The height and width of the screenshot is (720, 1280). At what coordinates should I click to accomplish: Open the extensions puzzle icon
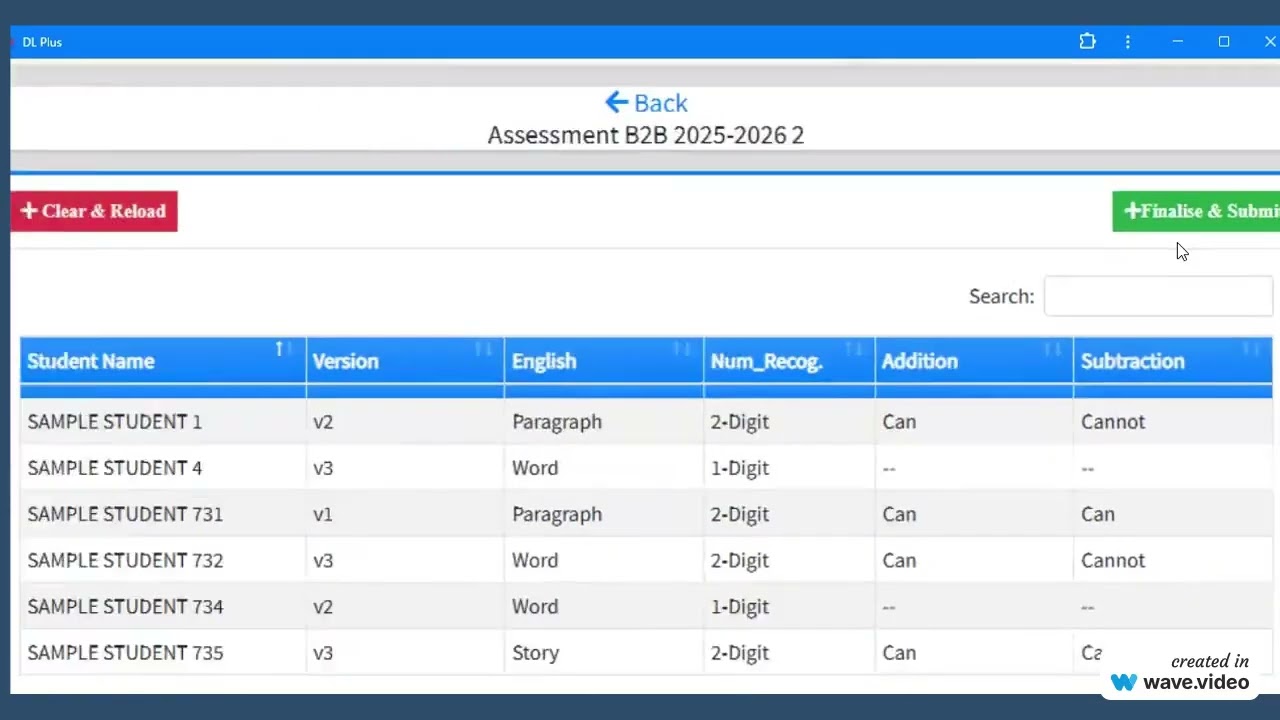point(1087,42)
